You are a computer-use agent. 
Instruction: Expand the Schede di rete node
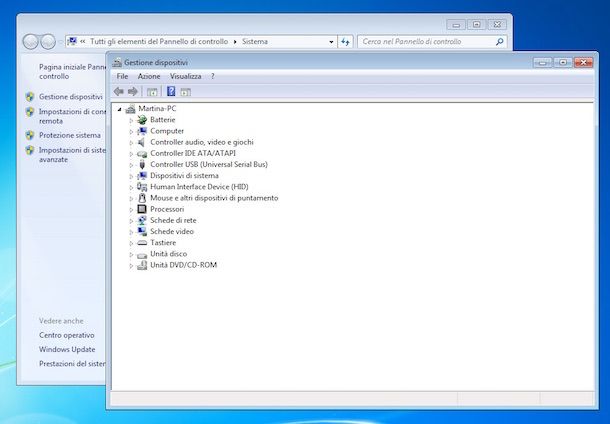[x=131, y=221]
